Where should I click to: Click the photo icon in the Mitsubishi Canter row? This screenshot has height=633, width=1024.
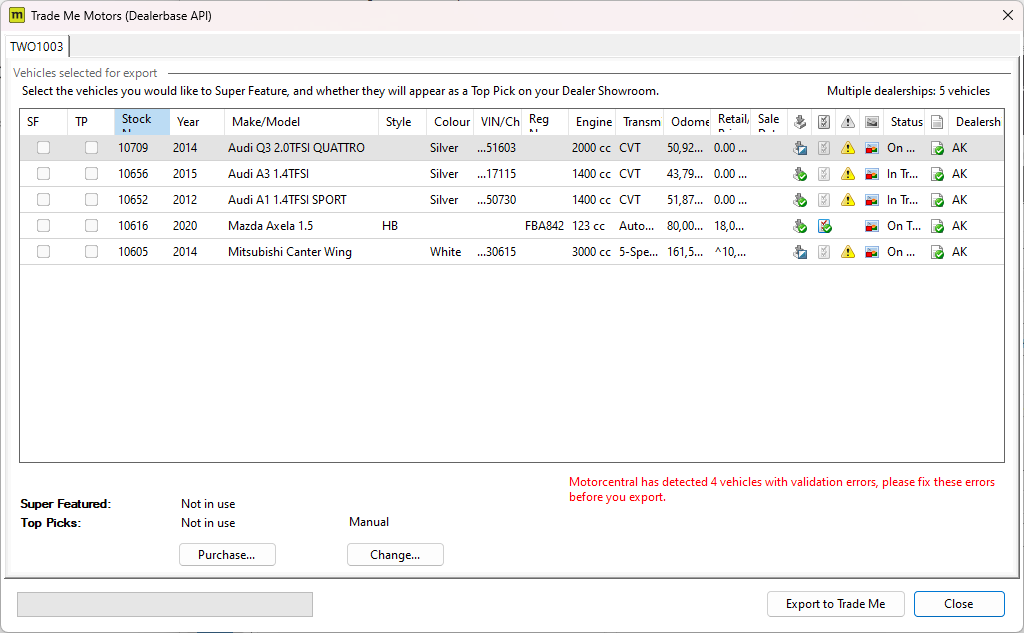(872, 252)
